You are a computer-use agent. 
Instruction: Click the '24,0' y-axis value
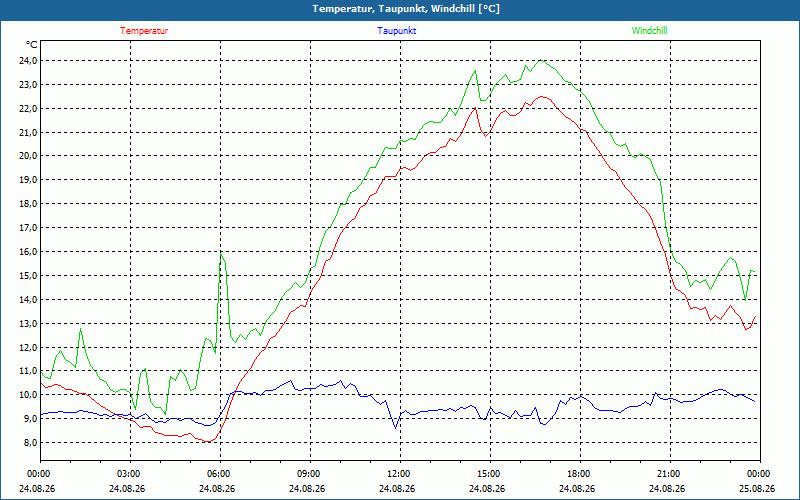point(29,61)
